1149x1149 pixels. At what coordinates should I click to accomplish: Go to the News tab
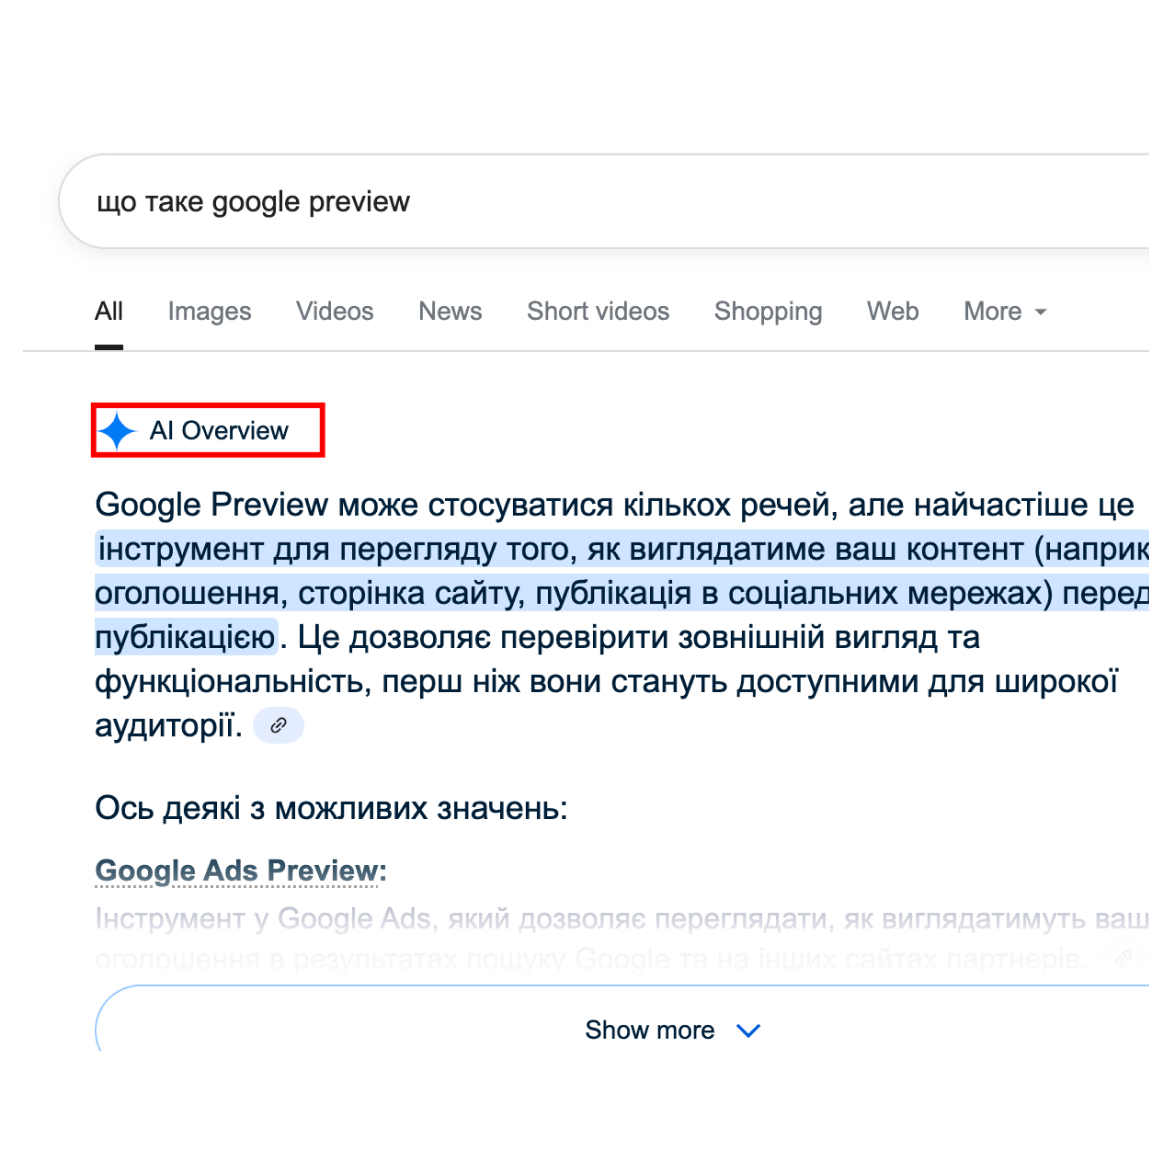[x=450, y=311]
